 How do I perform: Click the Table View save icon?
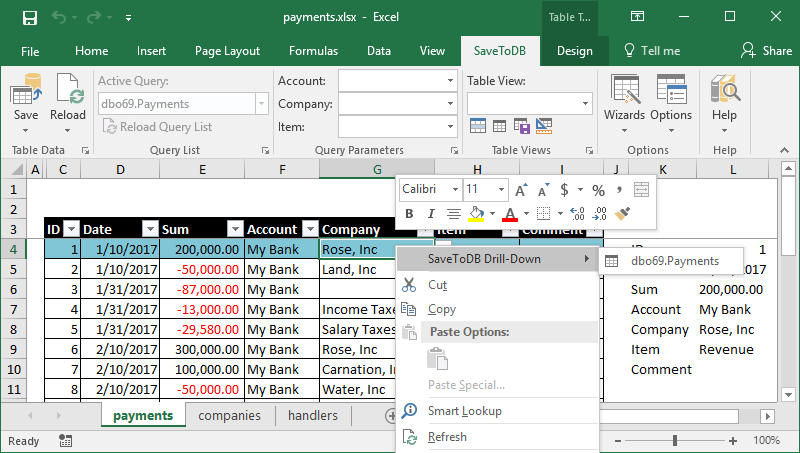tap(521, 125)
